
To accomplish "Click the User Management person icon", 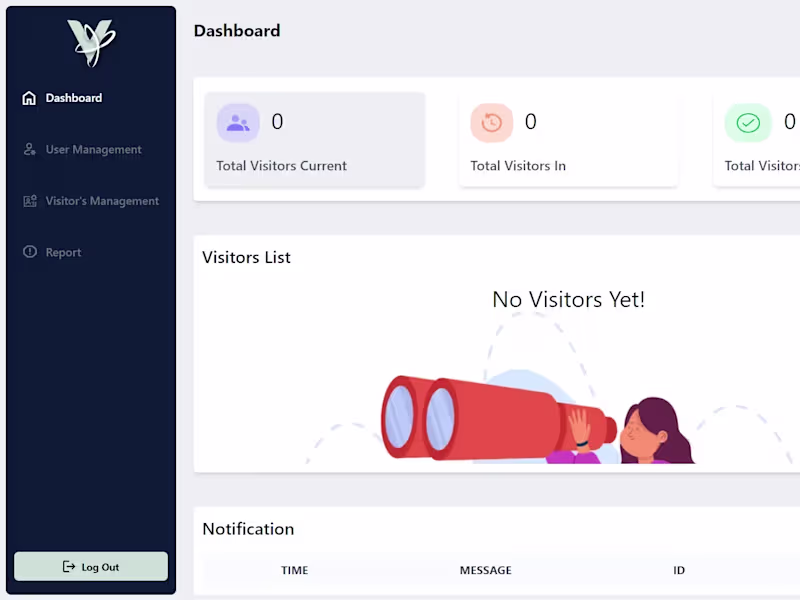I will (x=30, y=149).
